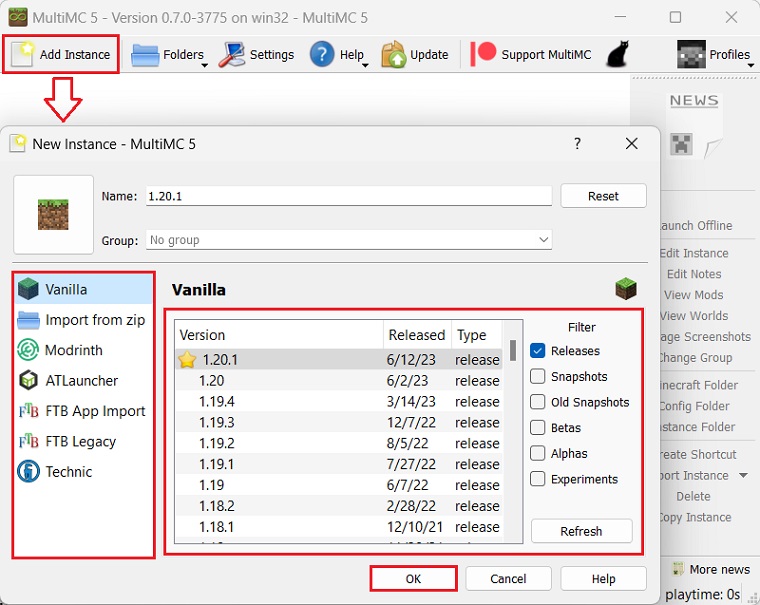The width and height of the screenshot is (760, 605).
Task: Select version 1.19.4 row
Action: click(x=339, y=401)
